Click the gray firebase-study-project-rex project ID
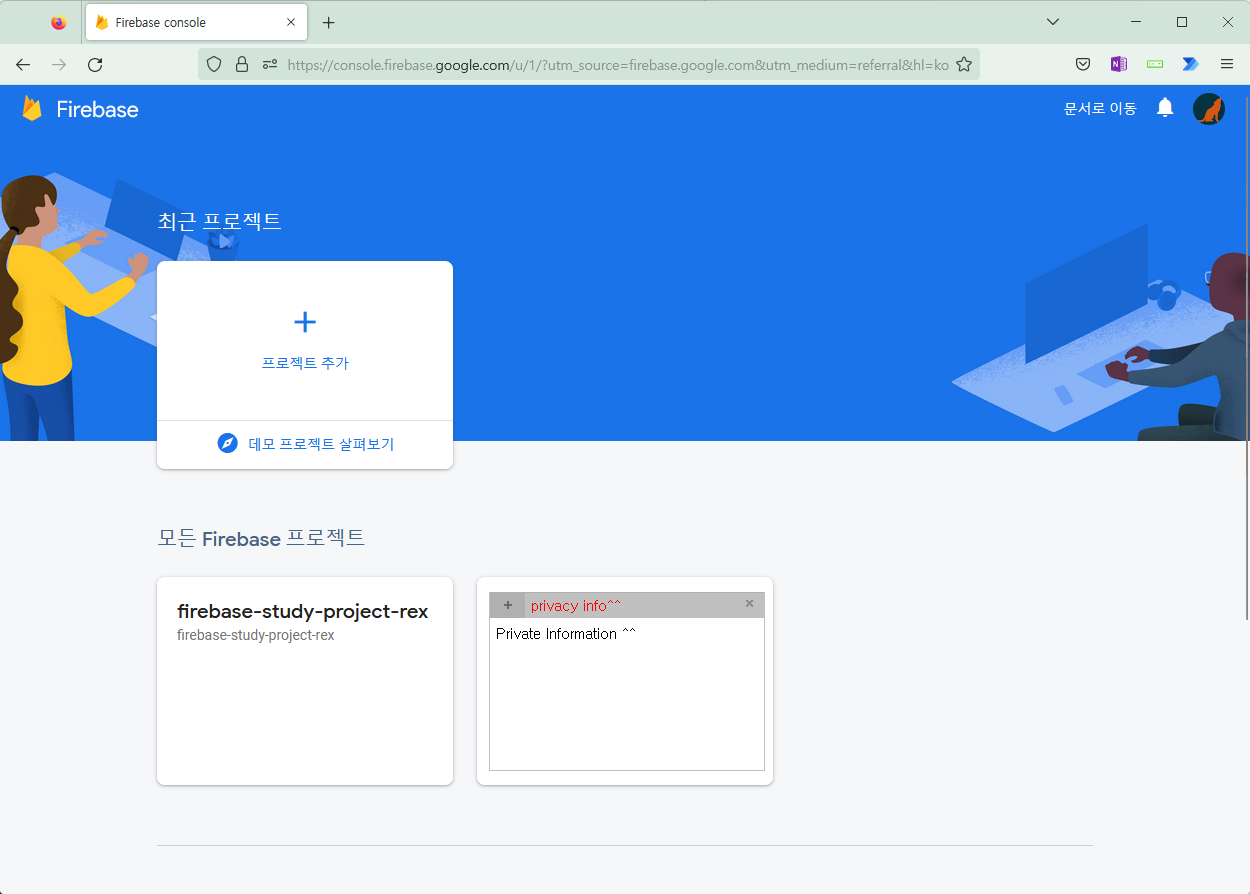 click(256, 635)
